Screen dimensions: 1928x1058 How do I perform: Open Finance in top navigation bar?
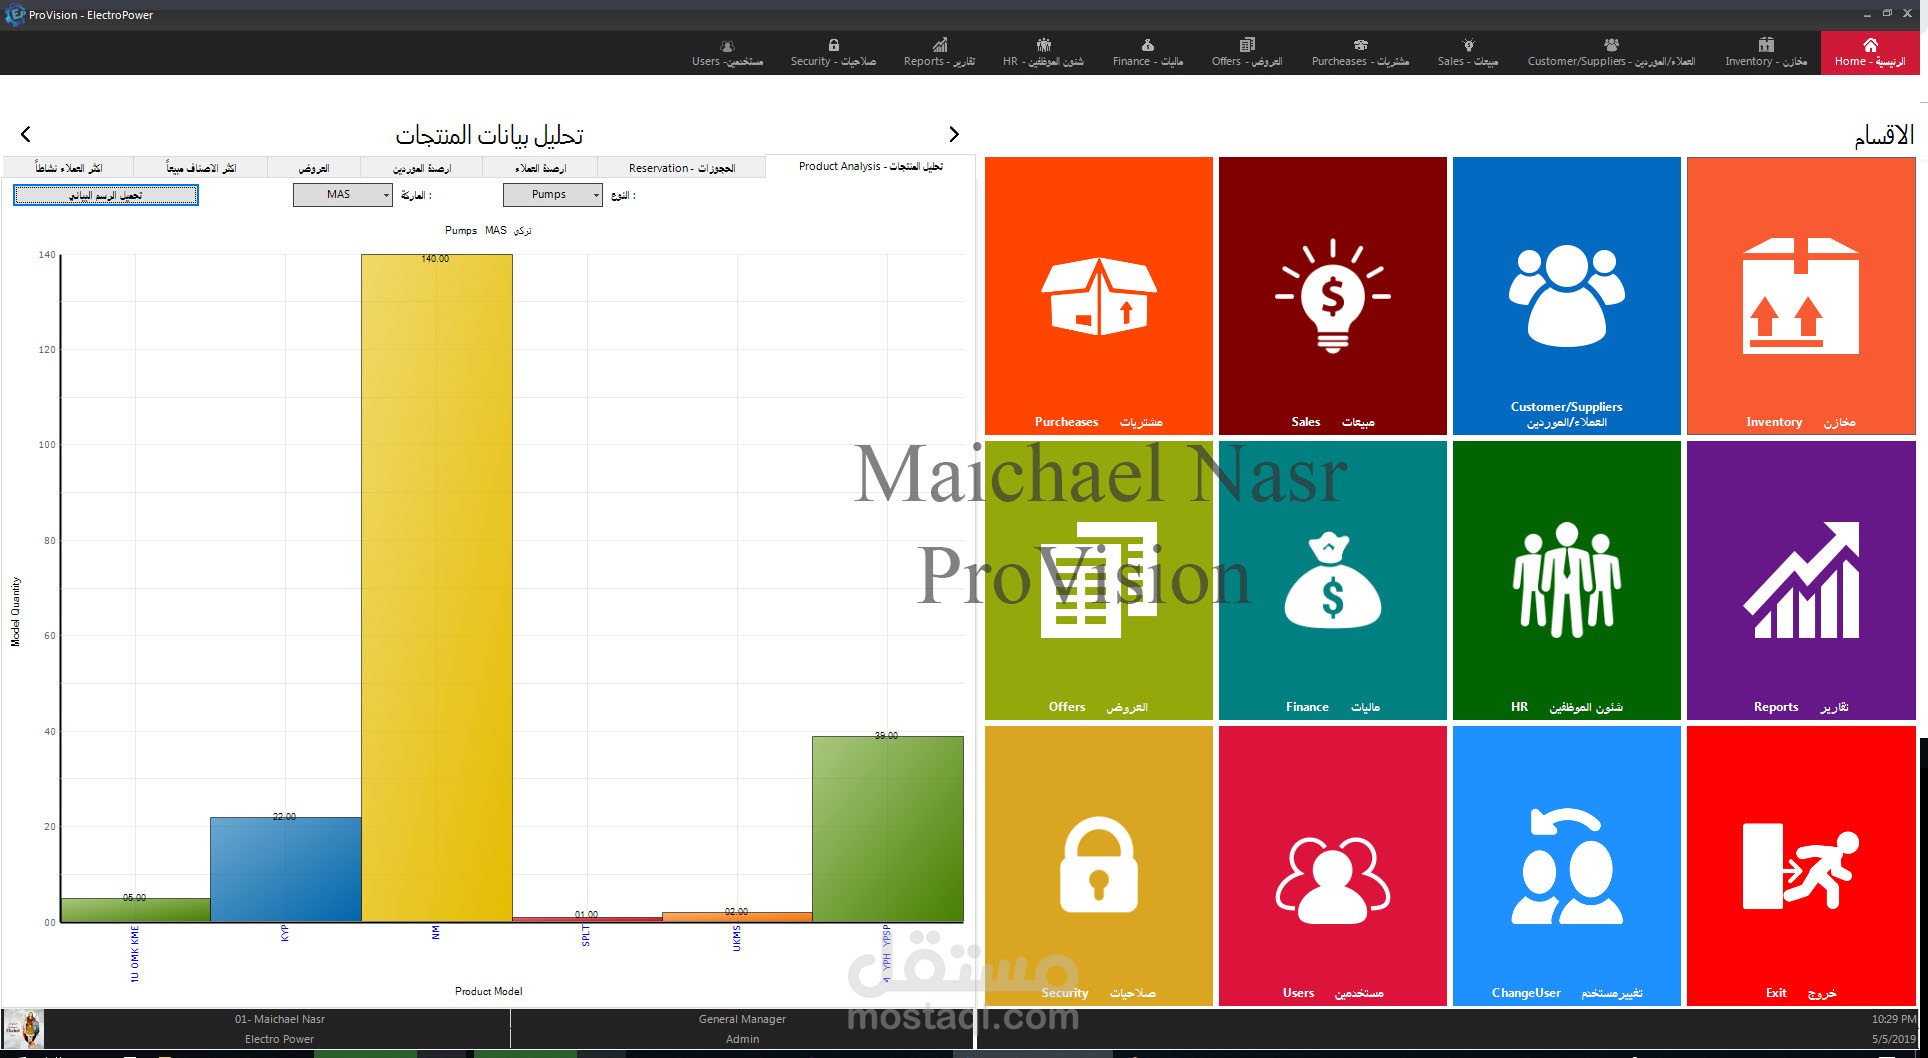tap(1148, 52)
